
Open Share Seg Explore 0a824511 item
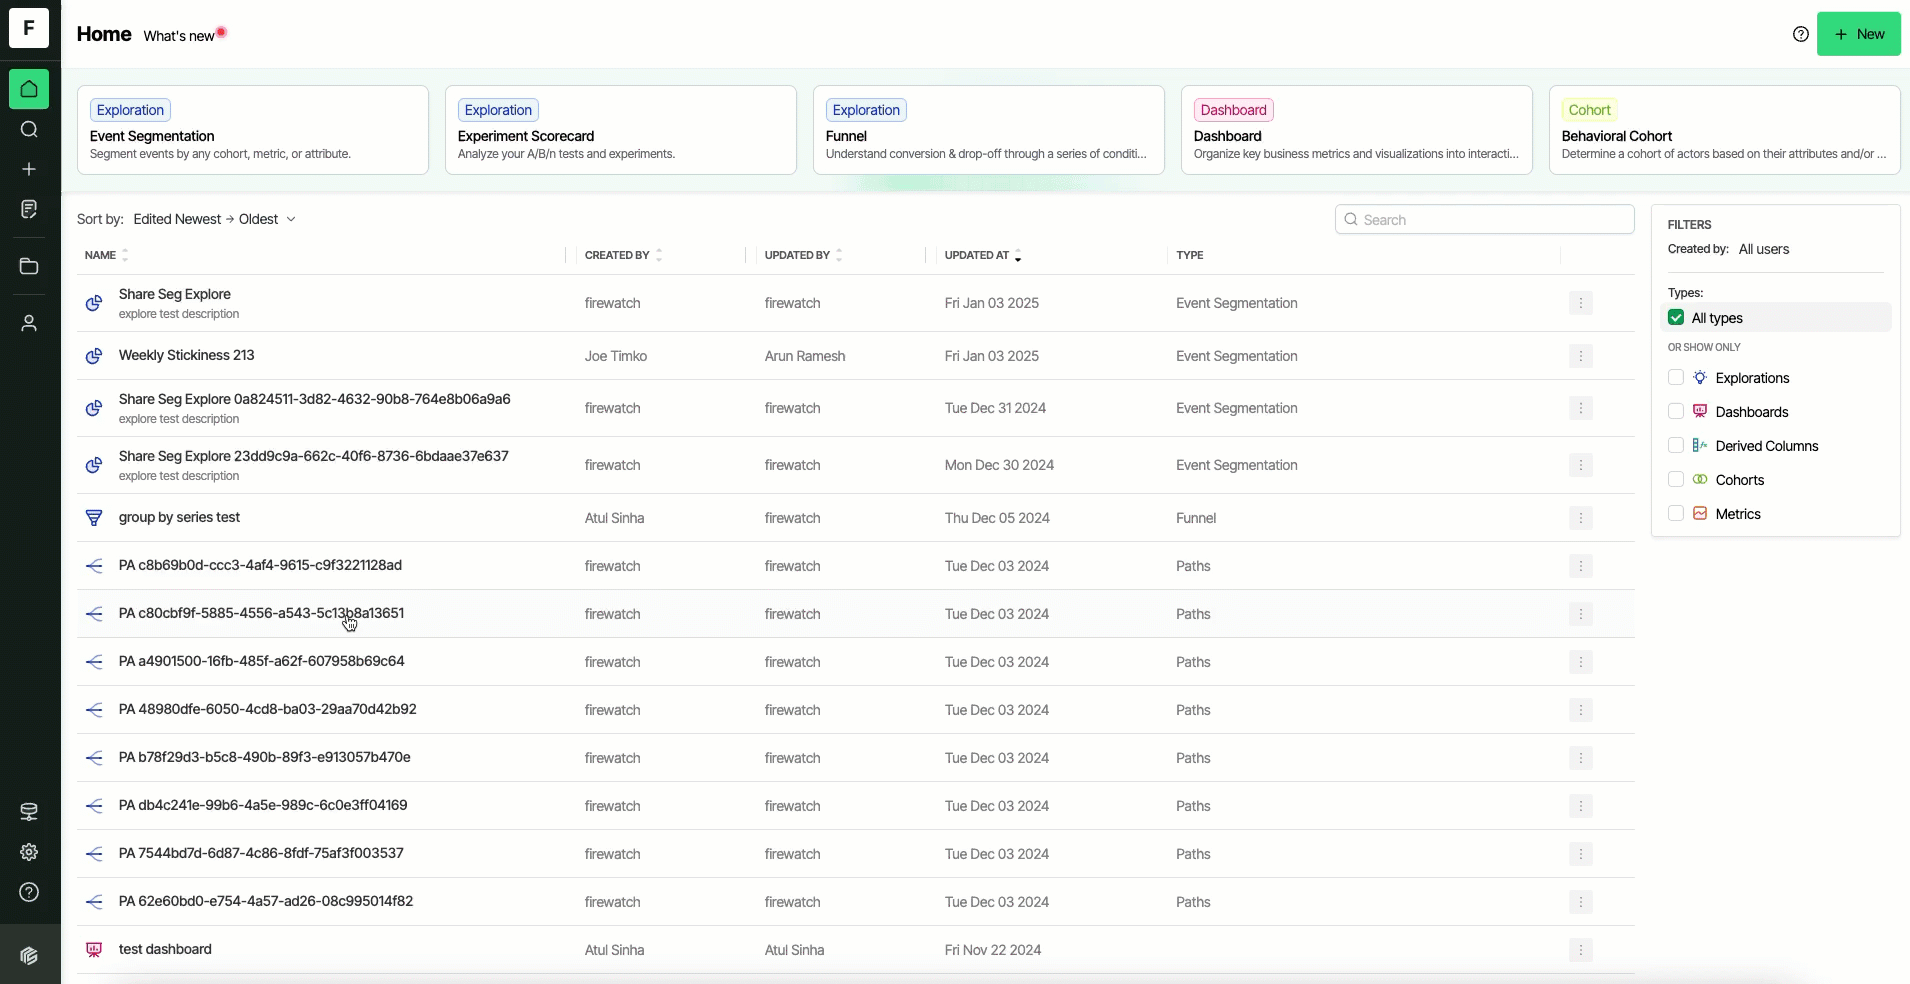coord(314,399)
